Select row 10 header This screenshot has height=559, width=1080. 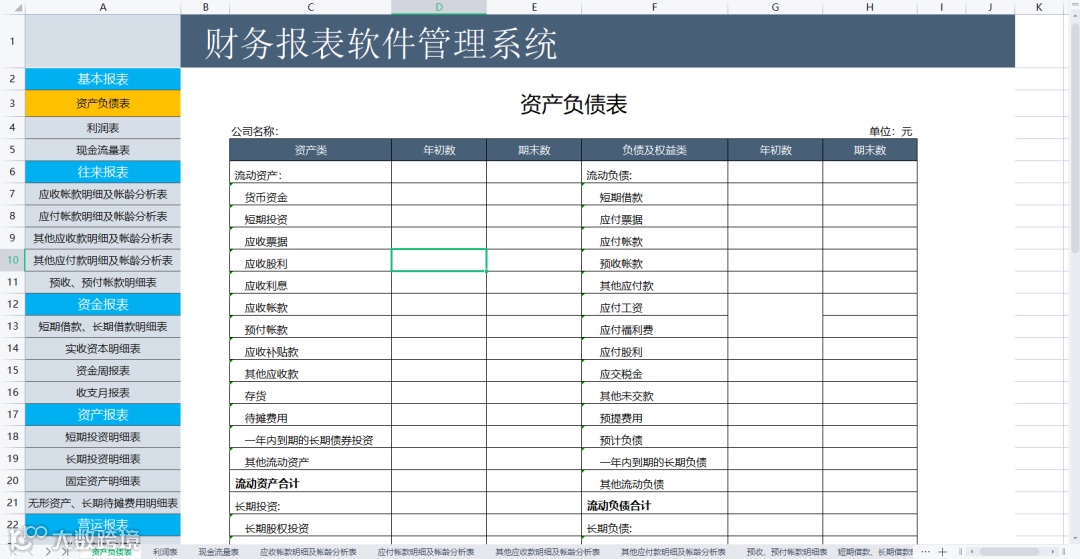point(12,260)
